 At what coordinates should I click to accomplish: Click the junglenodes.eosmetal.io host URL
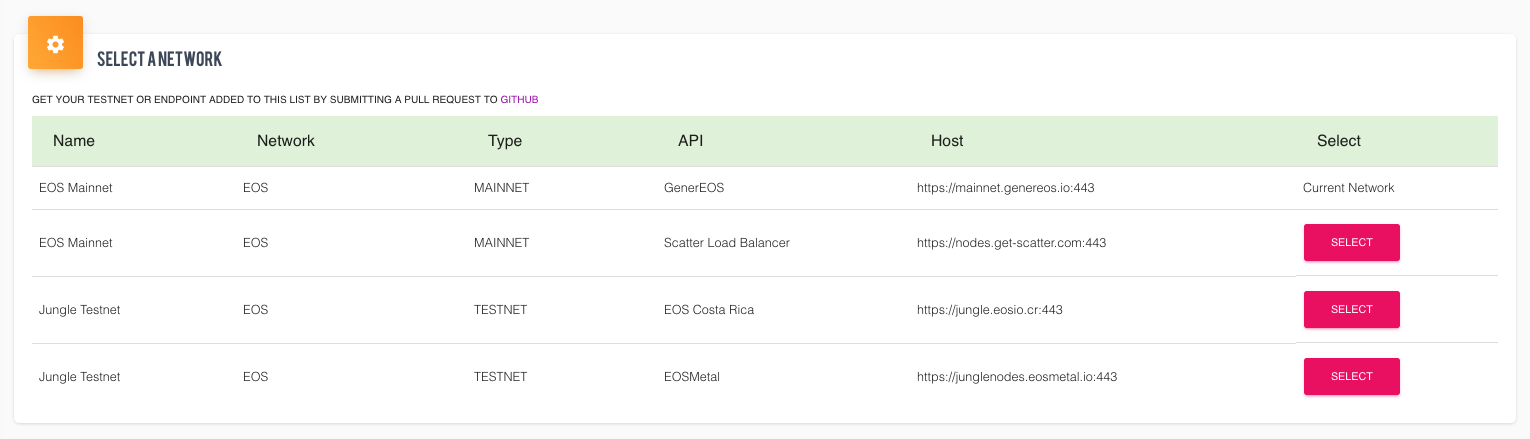tap(1016, 377)
